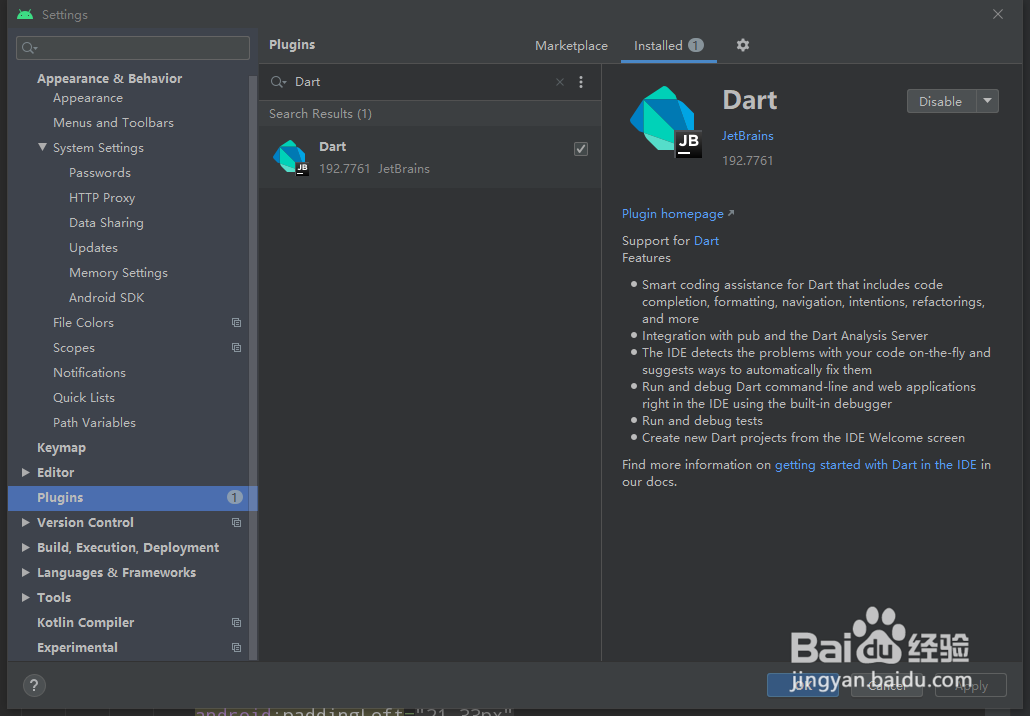
Task: Focus the settings search field
Action: [x=133, y=48]
